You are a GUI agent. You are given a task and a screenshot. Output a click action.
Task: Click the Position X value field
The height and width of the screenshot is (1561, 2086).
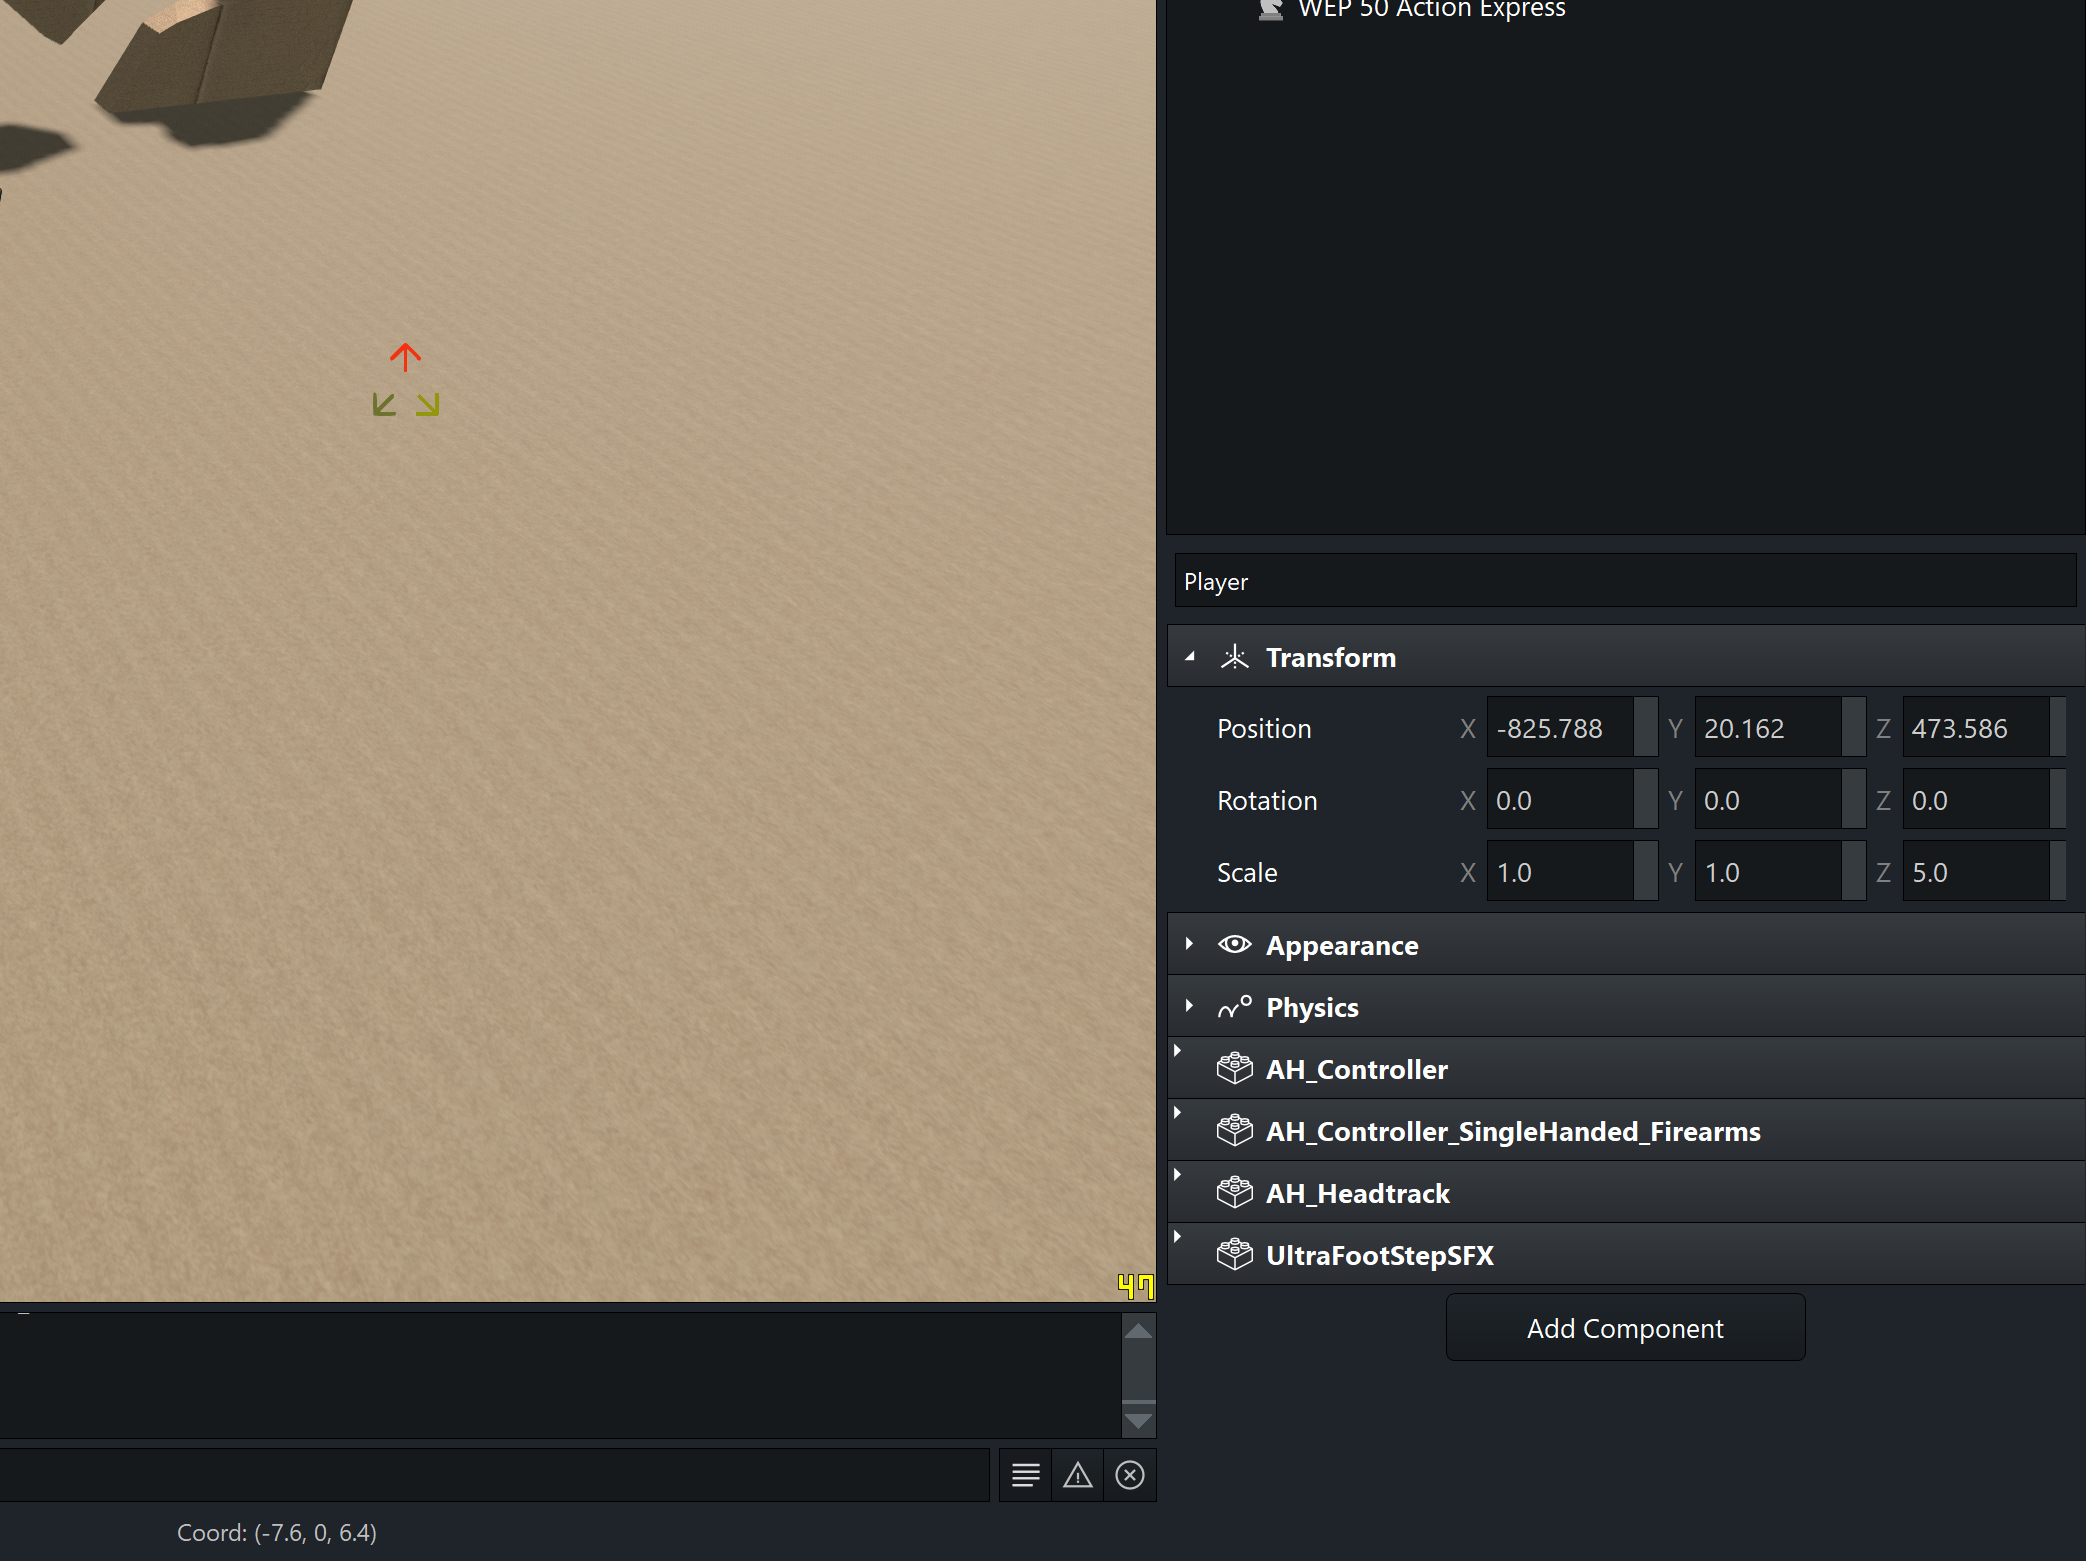point(1560,728)
